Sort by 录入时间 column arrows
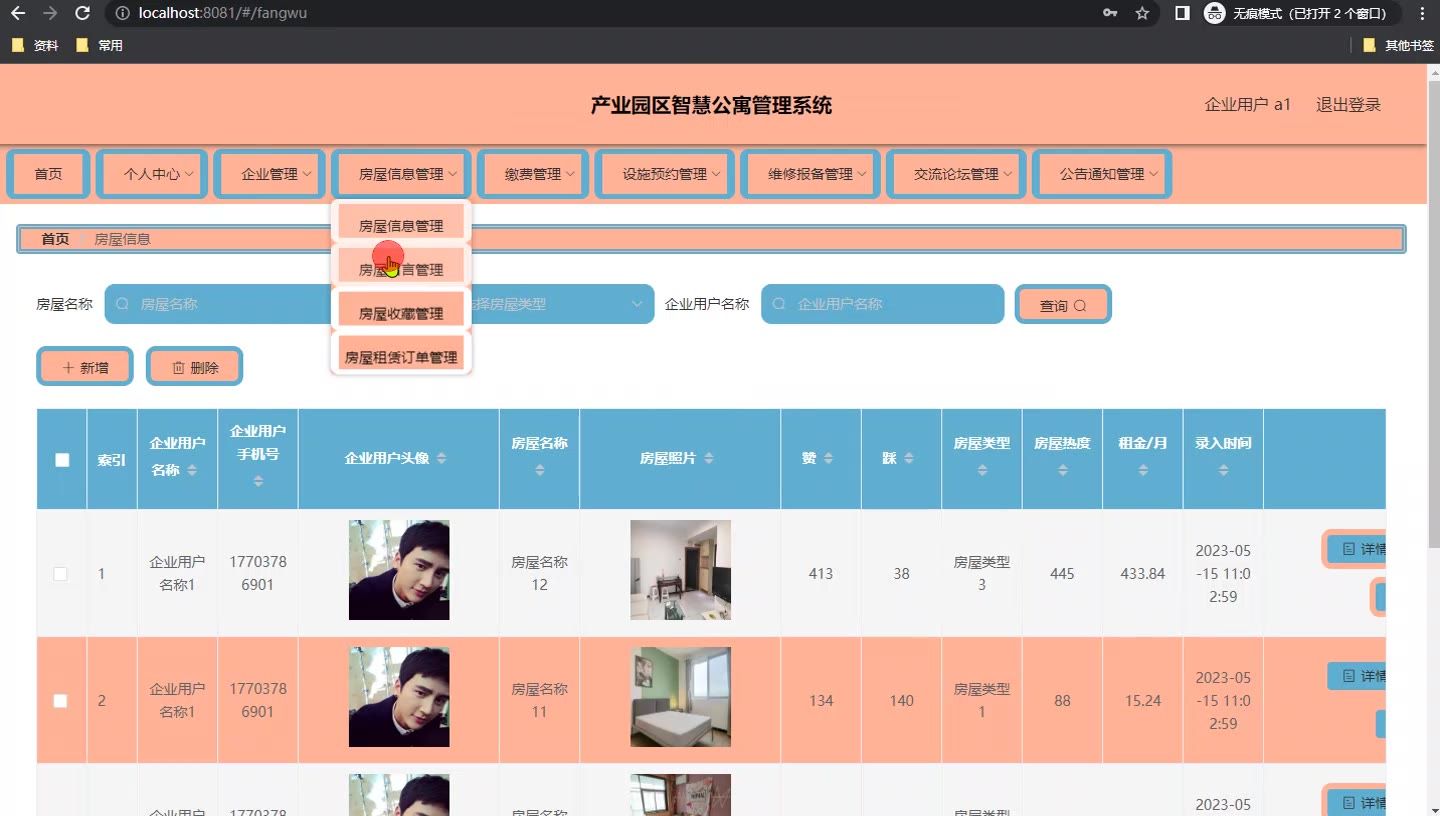Screen dimensions: 1440x816 click(1223, 470)
